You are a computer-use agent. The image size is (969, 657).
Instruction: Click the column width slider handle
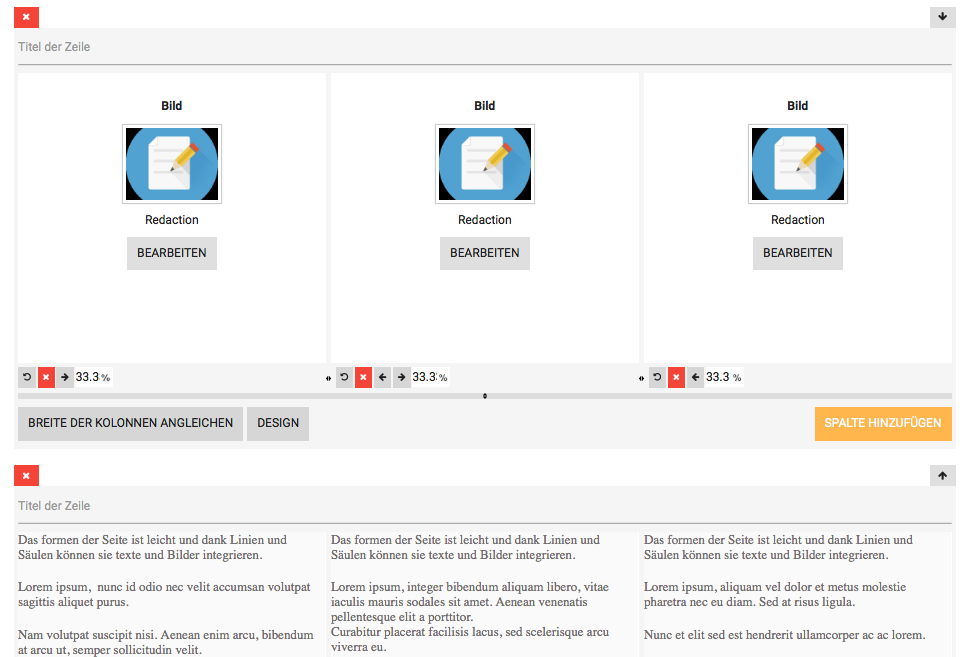pyautogui.click(x=485, y=396)
